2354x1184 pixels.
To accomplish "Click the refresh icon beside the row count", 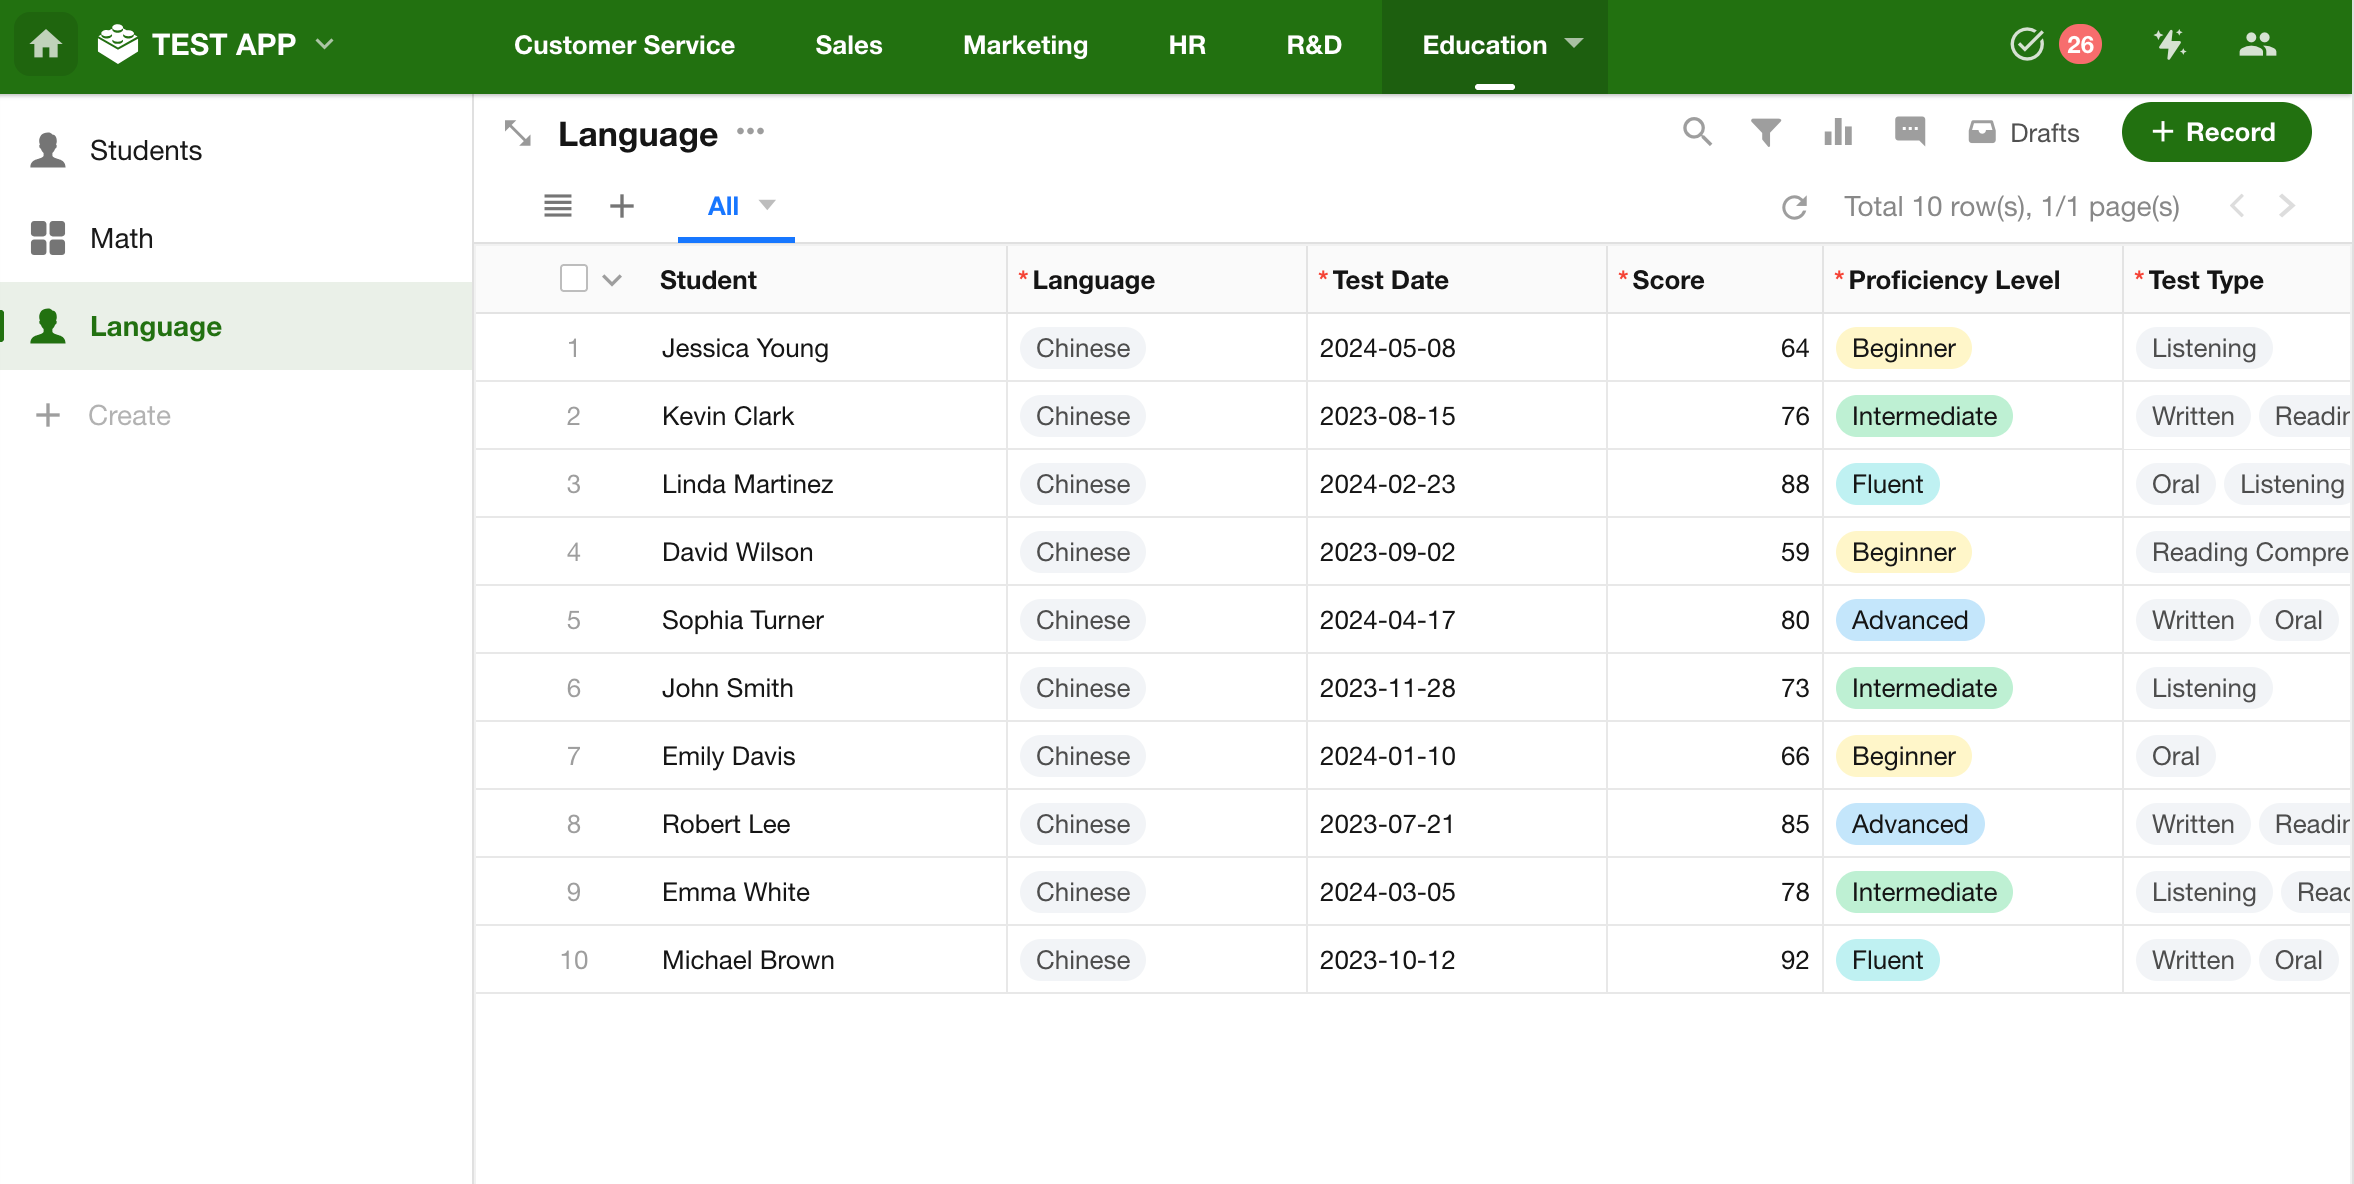I will click(x=1795, y=207).
